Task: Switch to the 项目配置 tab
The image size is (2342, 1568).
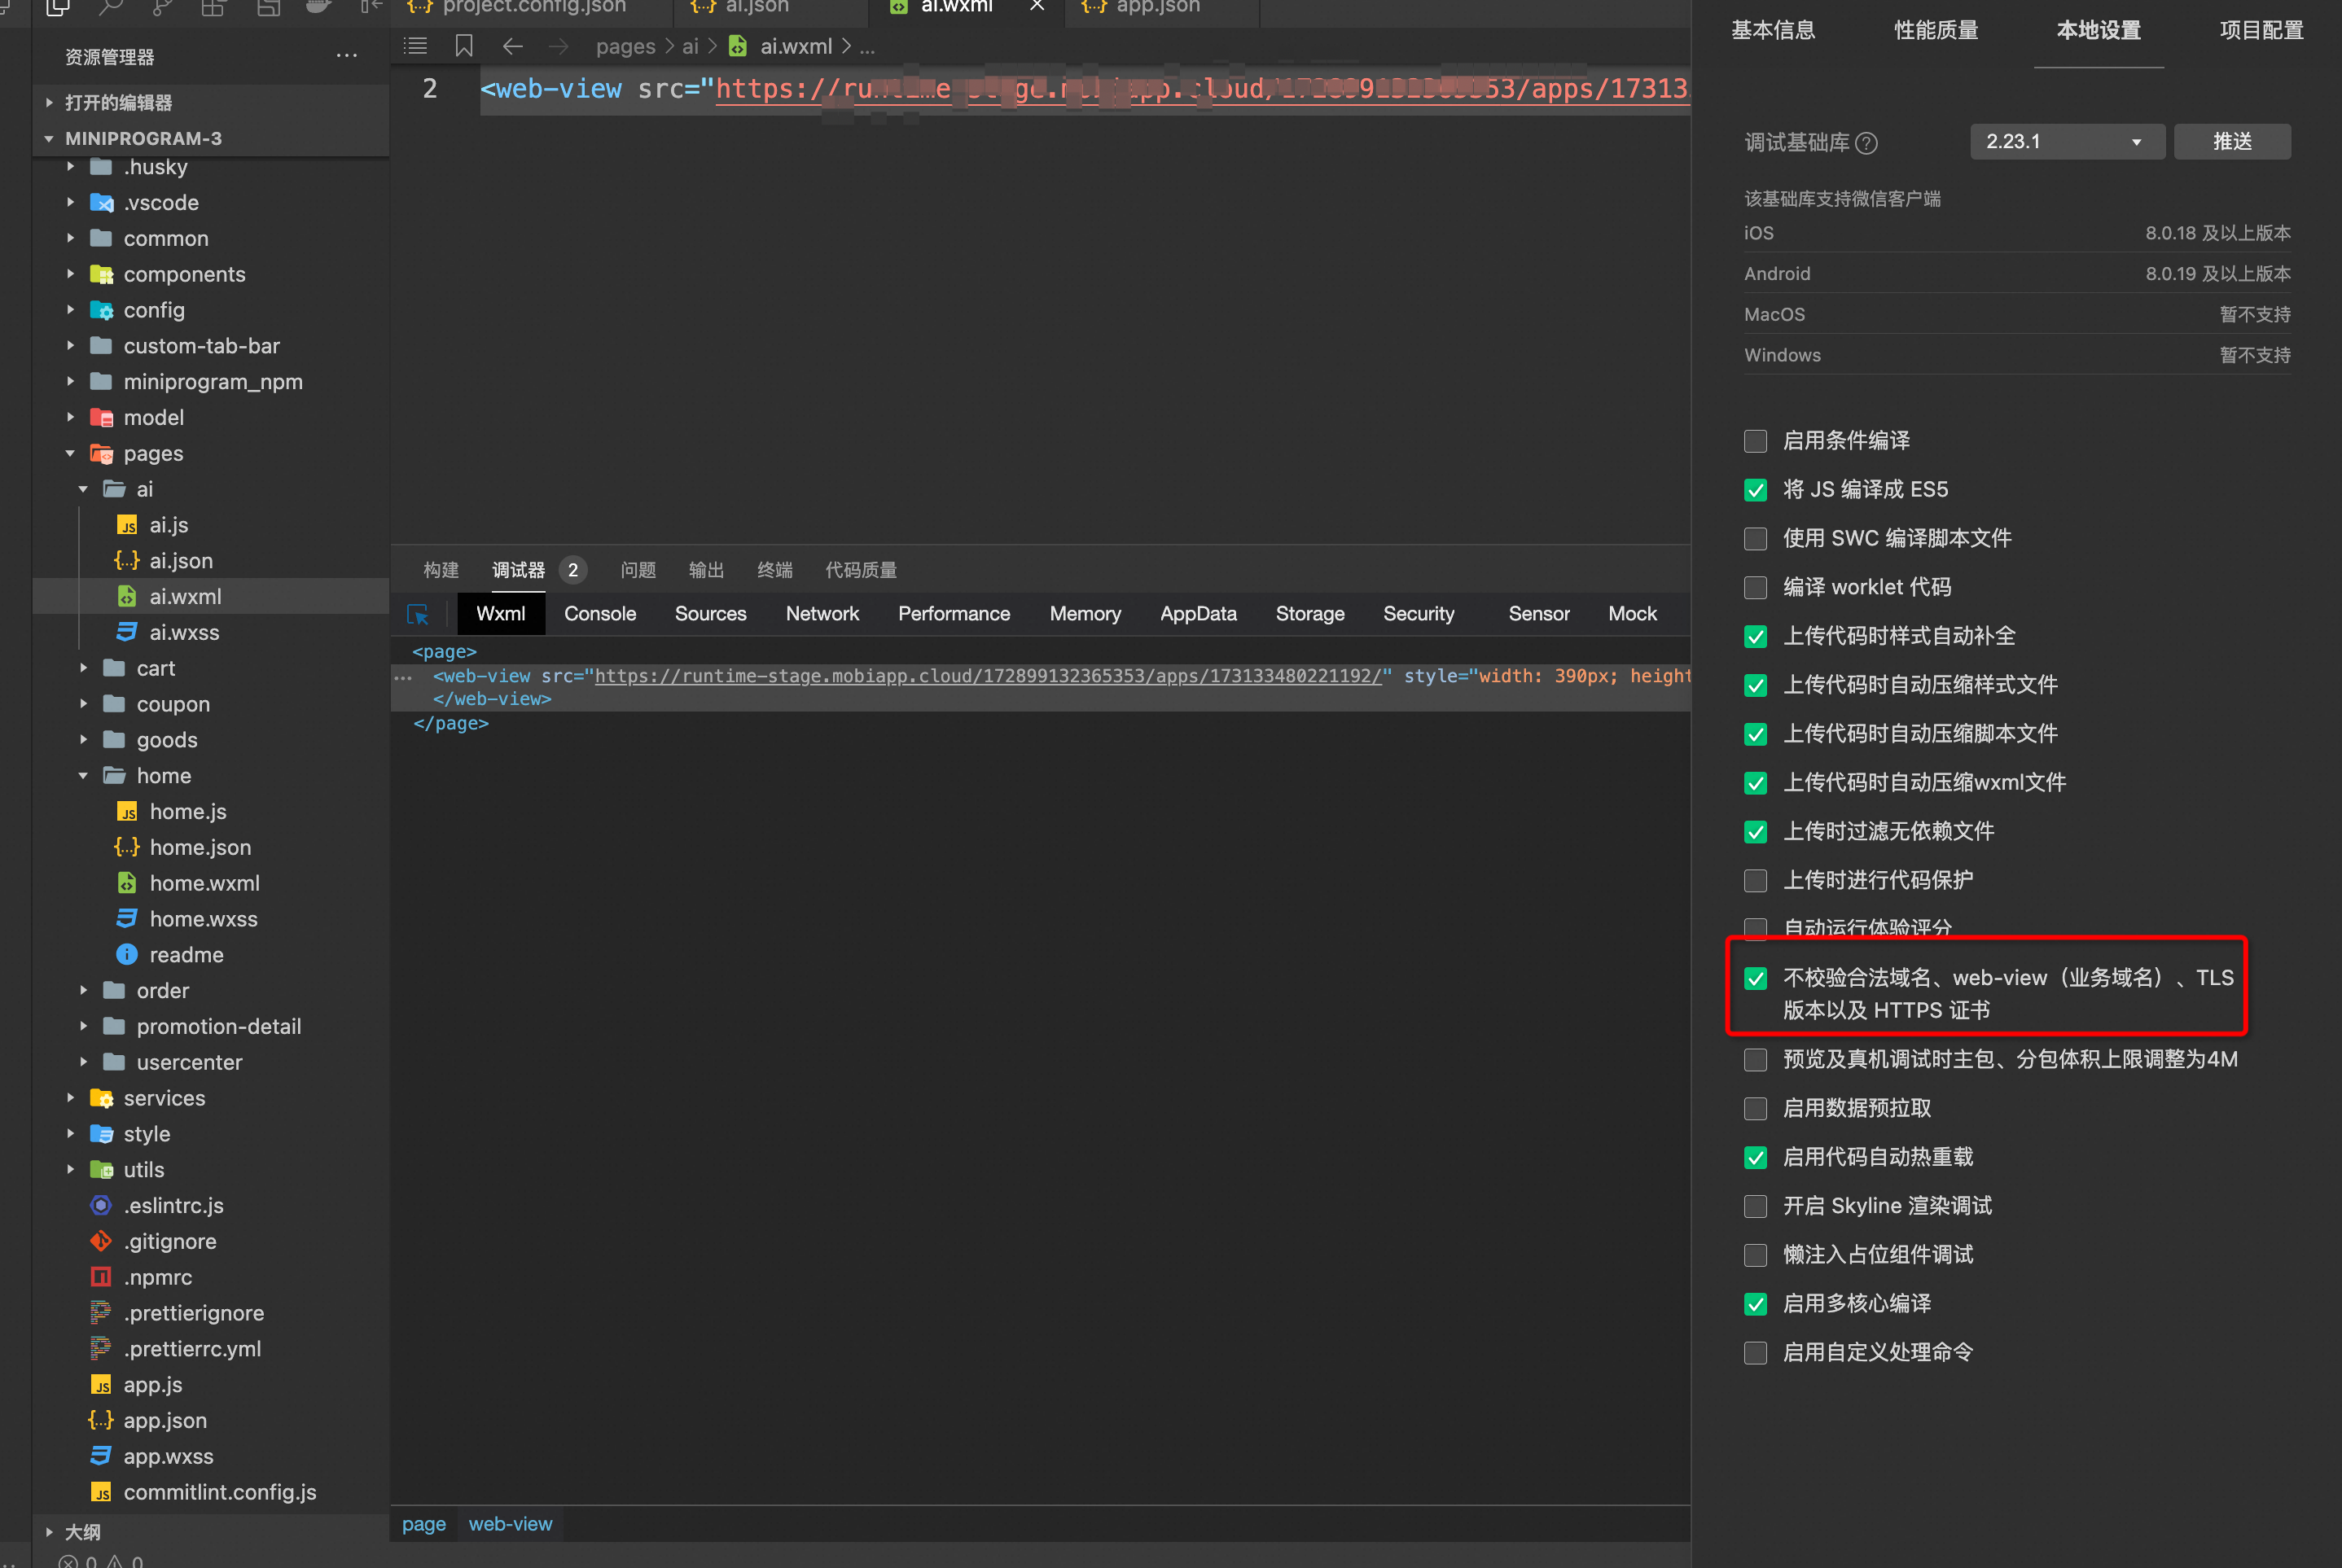Action: point(2261,30)
